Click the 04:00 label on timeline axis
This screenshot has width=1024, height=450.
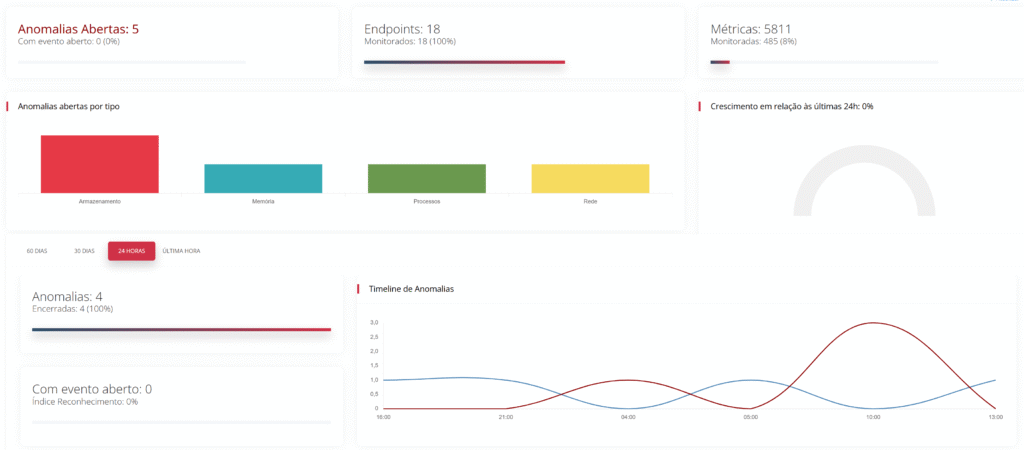pyautogui.click(x=628, y=417)
